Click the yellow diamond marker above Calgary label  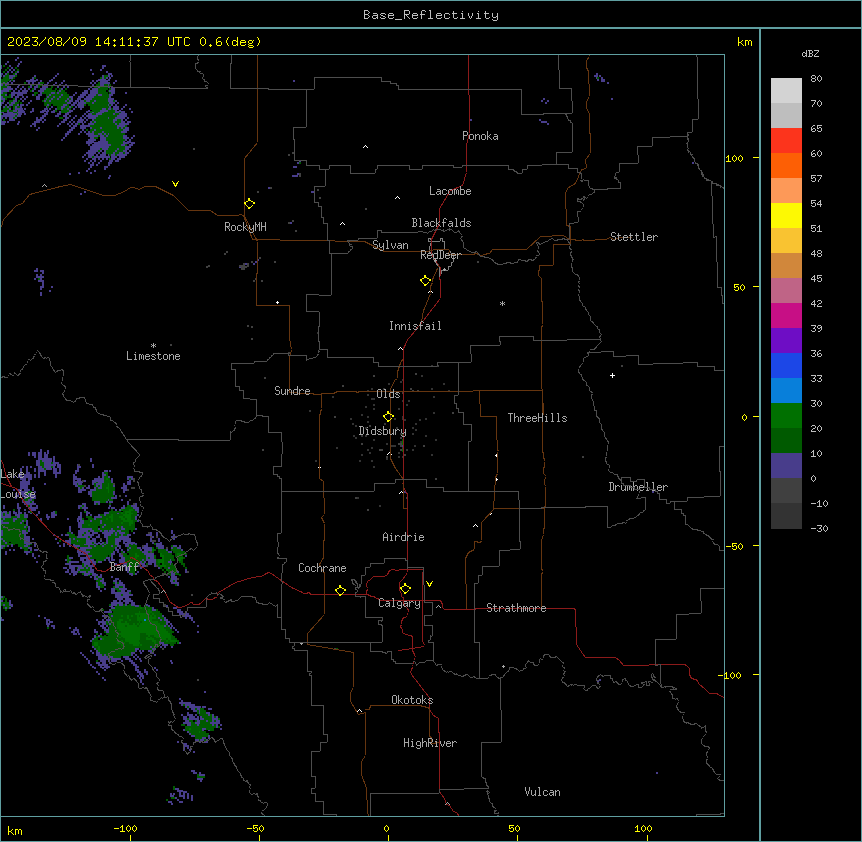pyautogui.click(x=405, y=589)
